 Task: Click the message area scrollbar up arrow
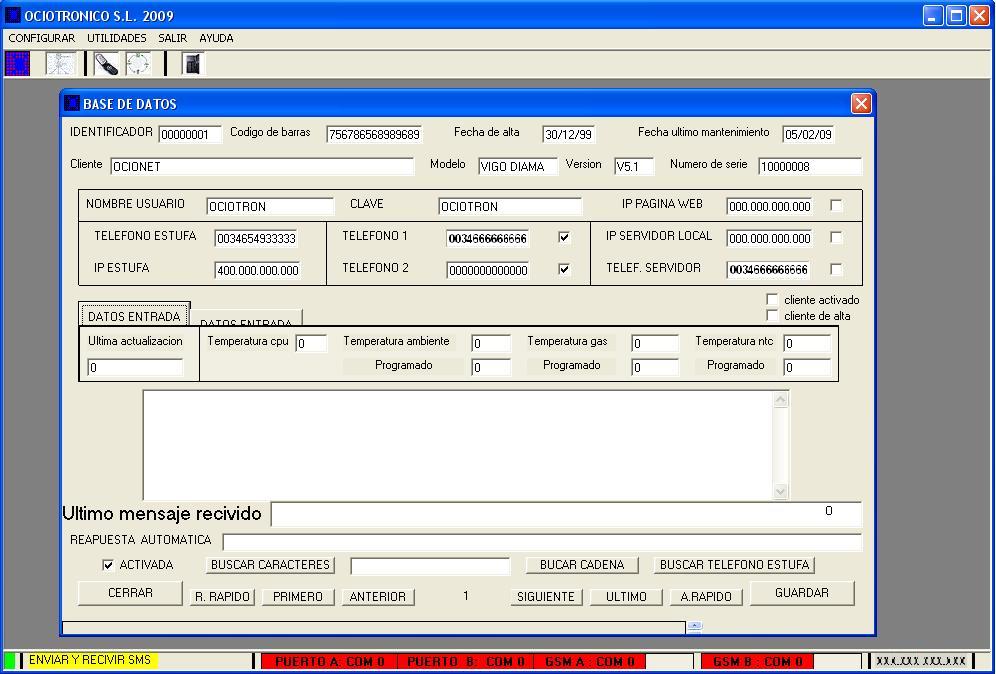(781, 400)
